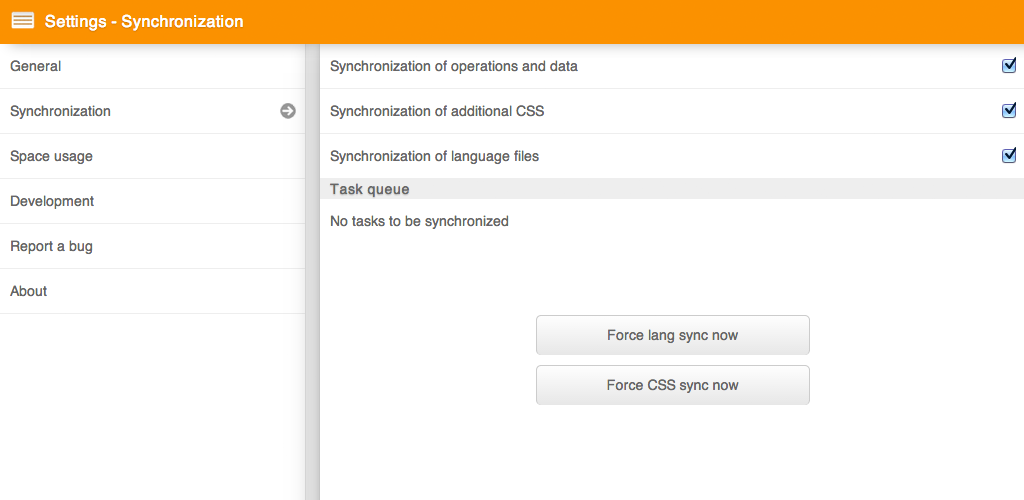Screen dimensions: 1024x500
Task: Click the Settings - Synchronization header title
Action: 144,22
